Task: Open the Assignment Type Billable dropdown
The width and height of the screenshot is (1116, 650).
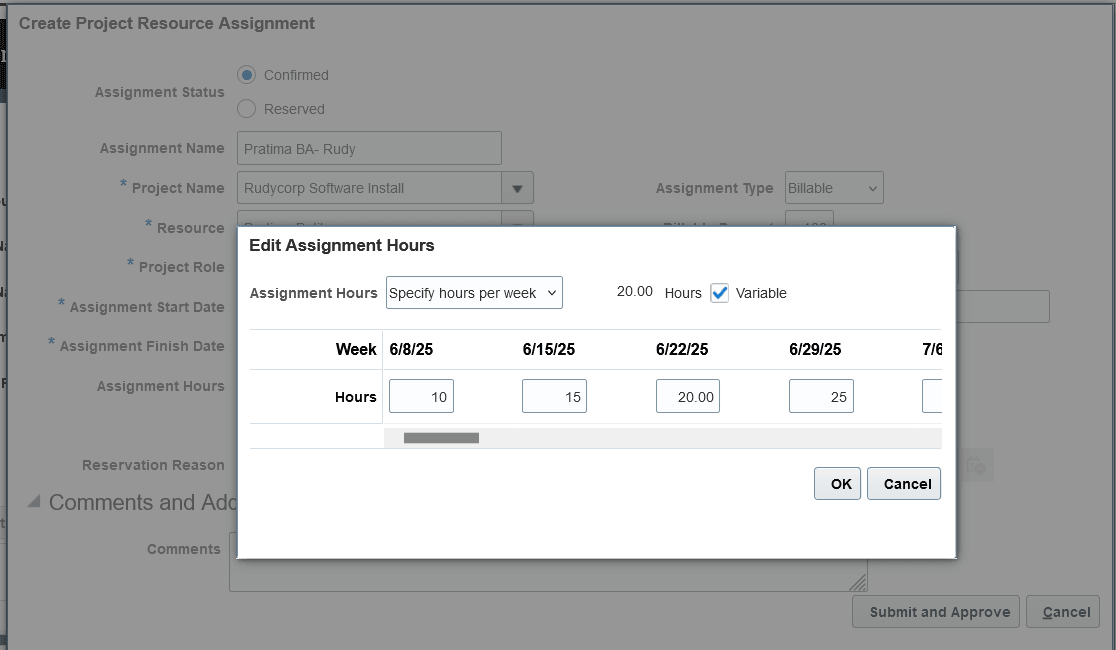Action: pyautogui.click(x=834, y=188)
